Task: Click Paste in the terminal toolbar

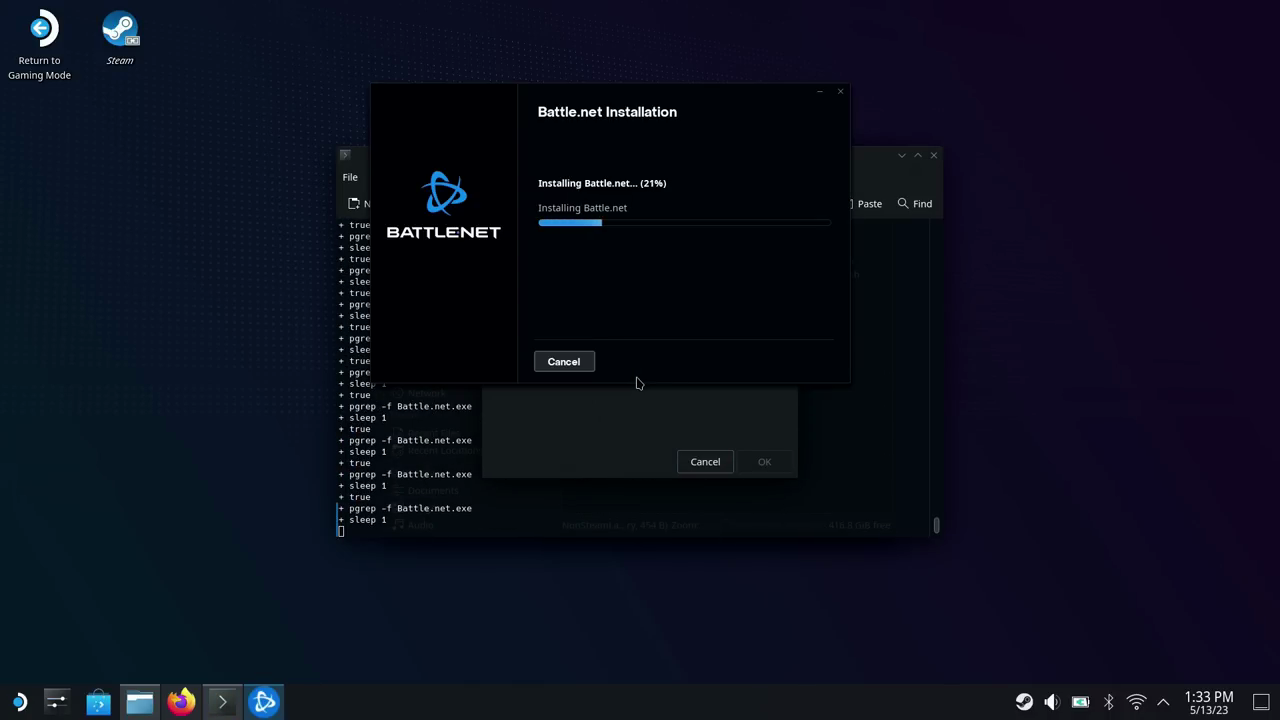Action: pos(867,204)
